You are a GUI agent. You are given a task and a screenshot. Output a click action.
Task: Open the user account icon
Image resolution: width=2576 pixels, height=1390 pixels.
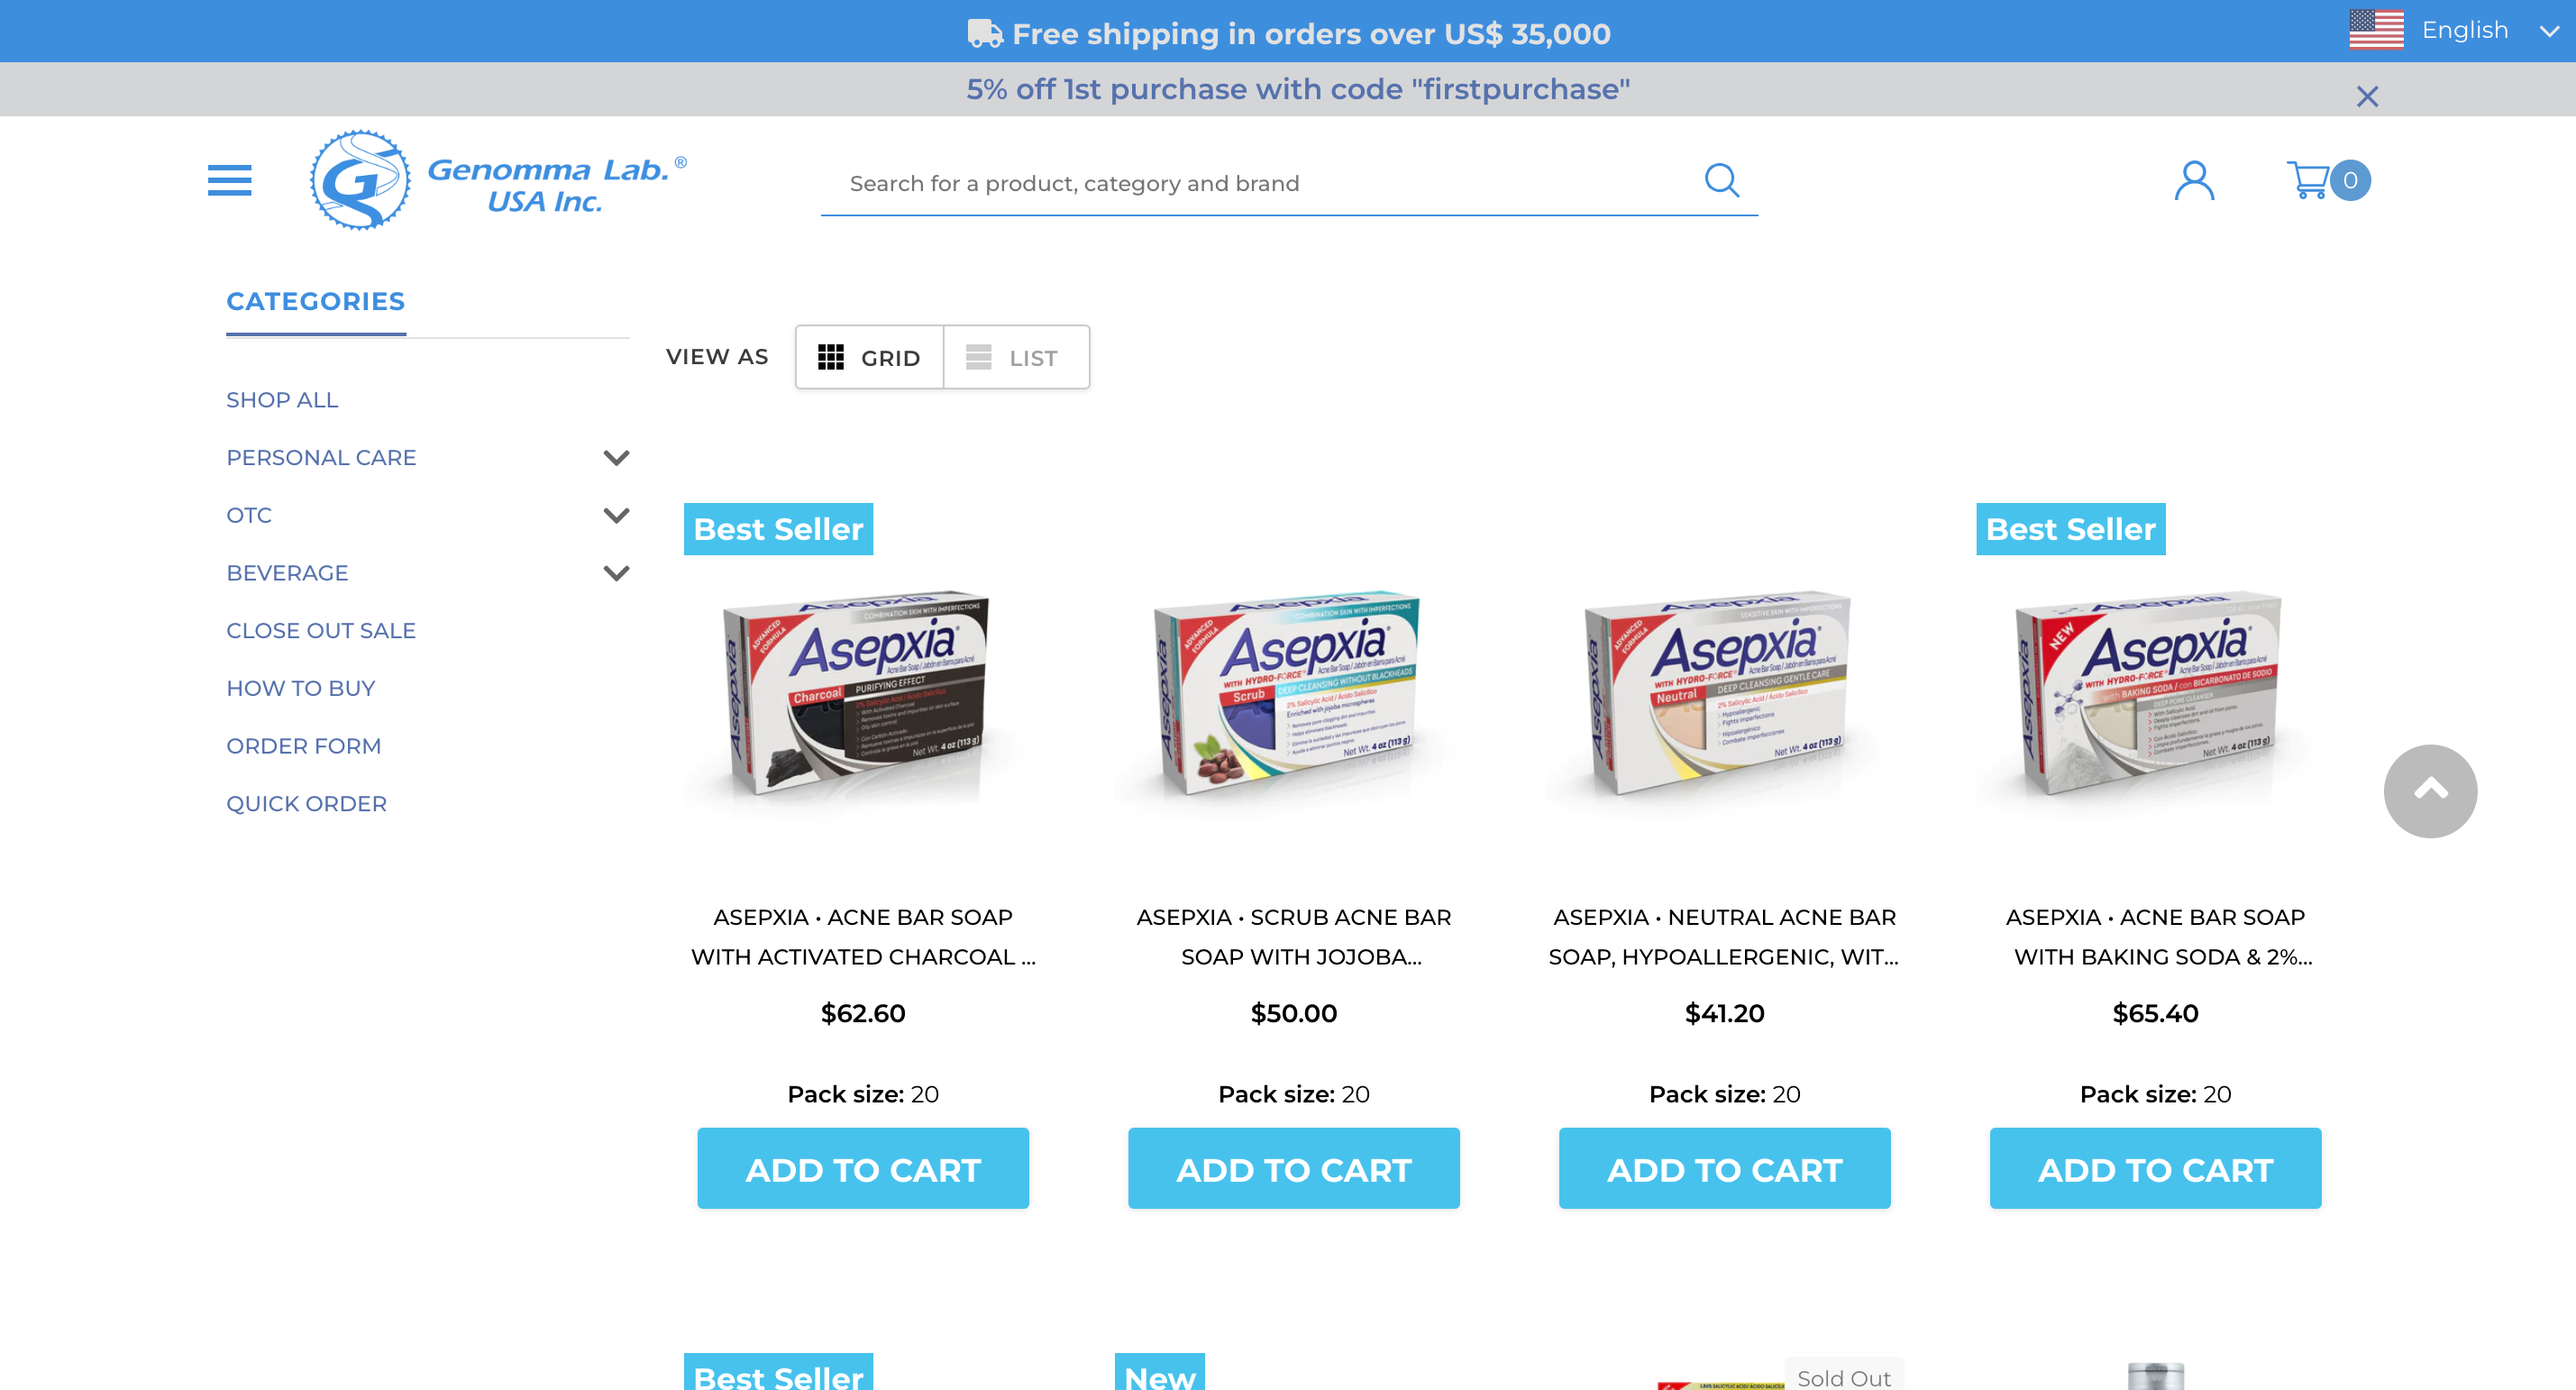pyautogui.click(x=2194, y=181)
